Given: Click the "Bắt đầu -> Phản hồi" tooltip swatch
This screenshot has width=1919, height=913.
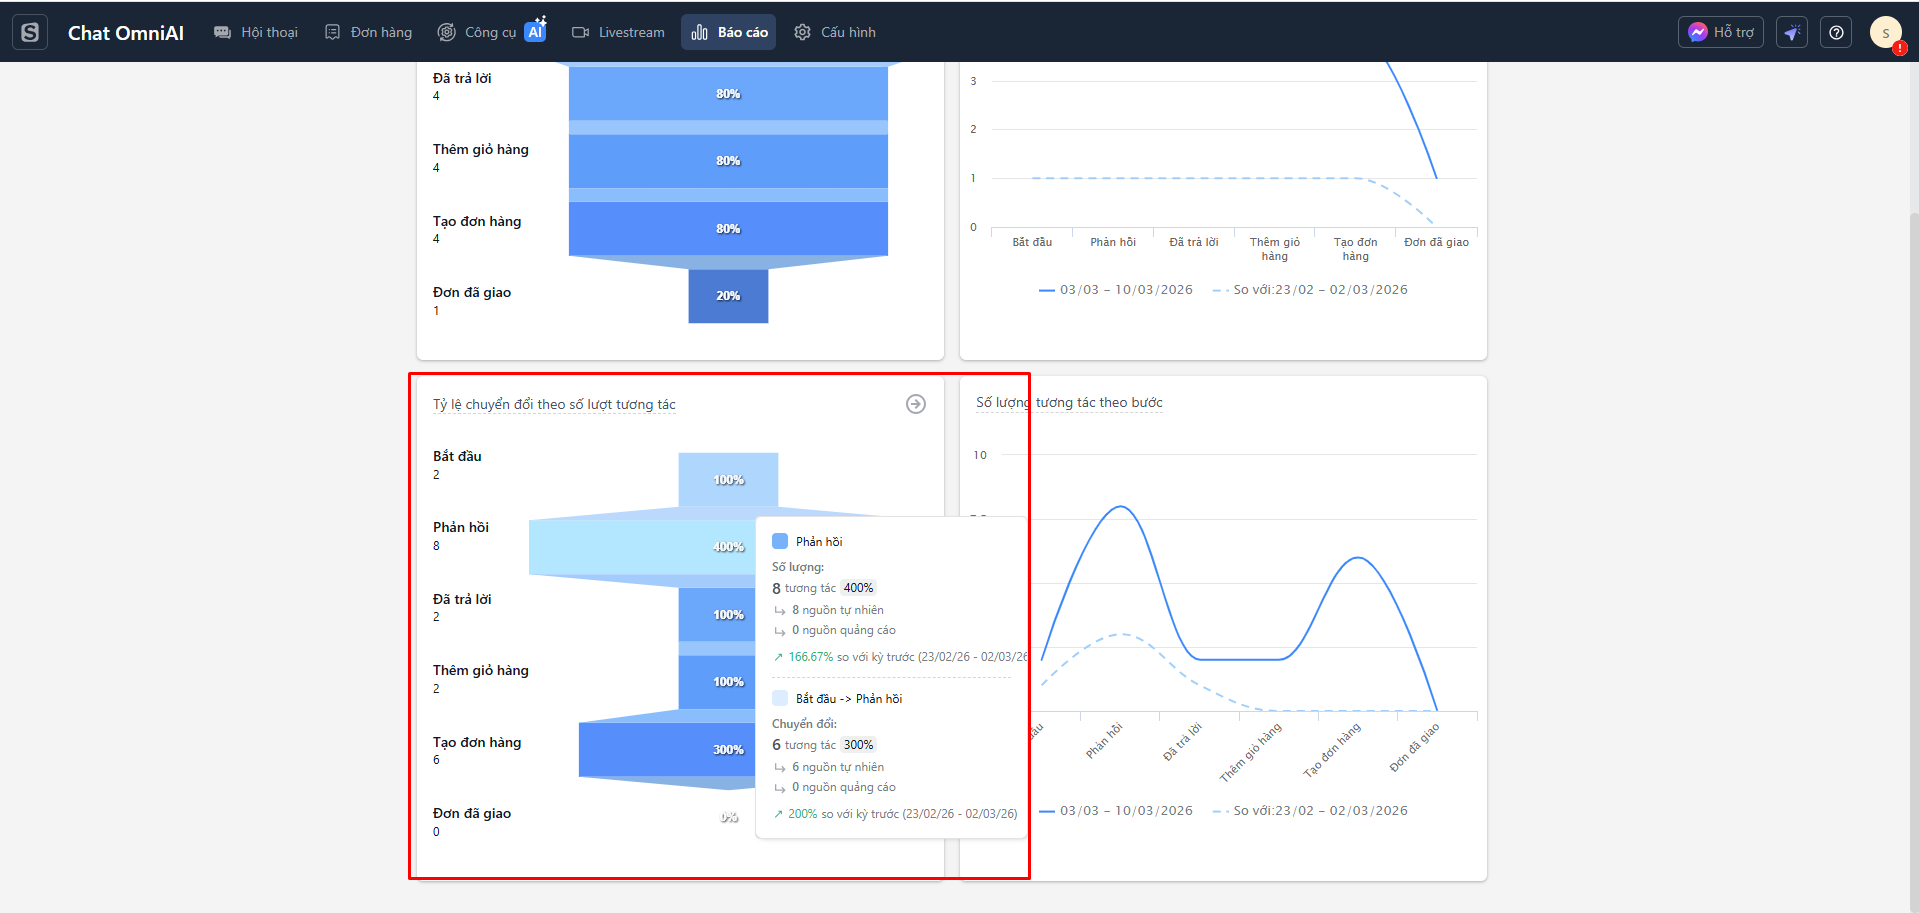Looking at the screenshot, I should tap(780, 698).
